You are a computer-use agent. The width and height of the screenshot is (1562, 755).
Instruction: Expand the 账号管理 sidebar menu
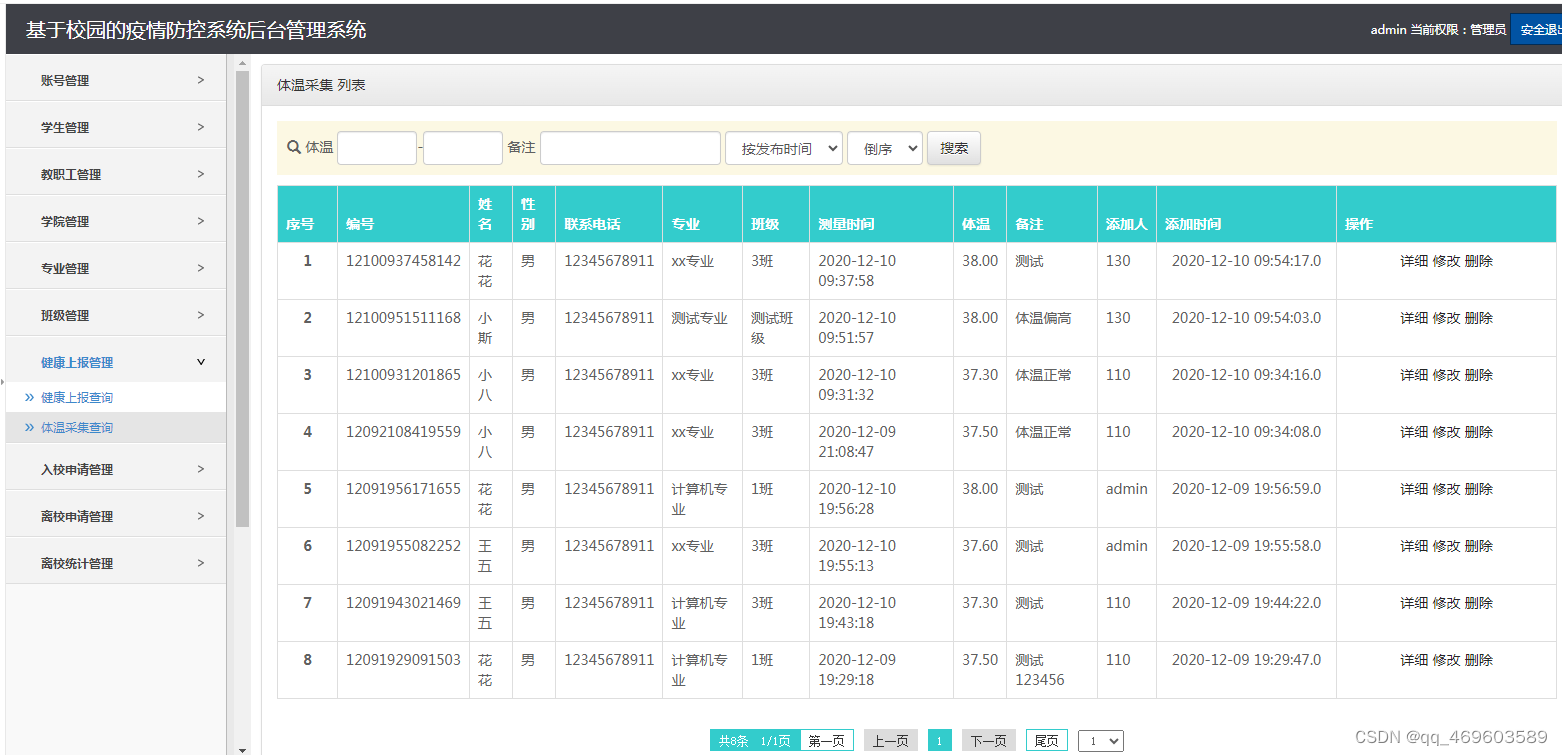pos(116,80)
